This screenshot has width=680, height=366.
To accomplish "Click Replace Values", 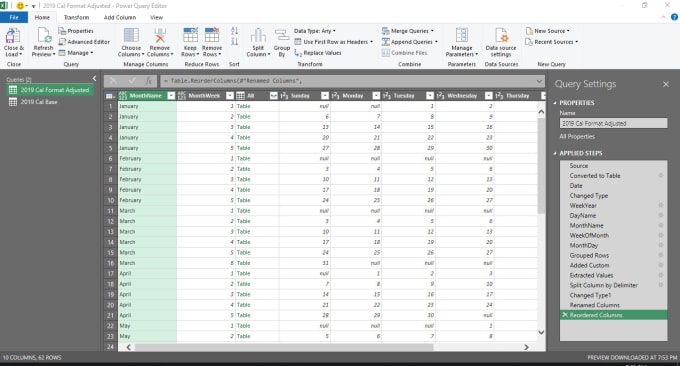I will click(x=318, y=52).
